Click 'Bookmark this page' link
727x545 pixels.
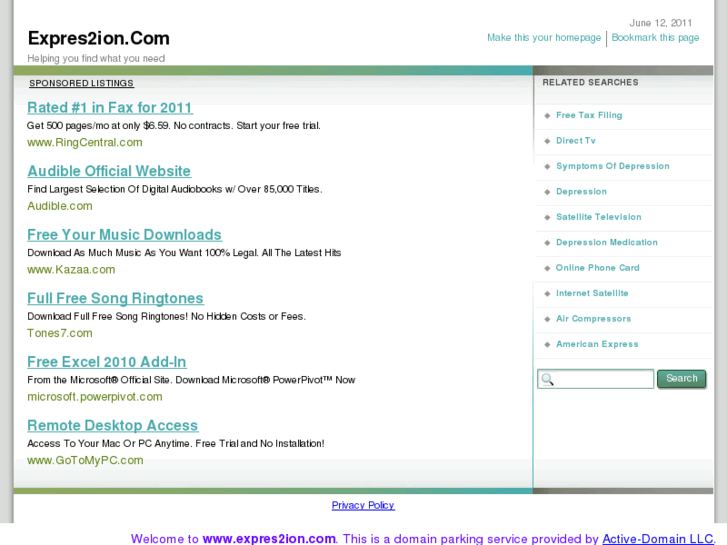(655, 38)
